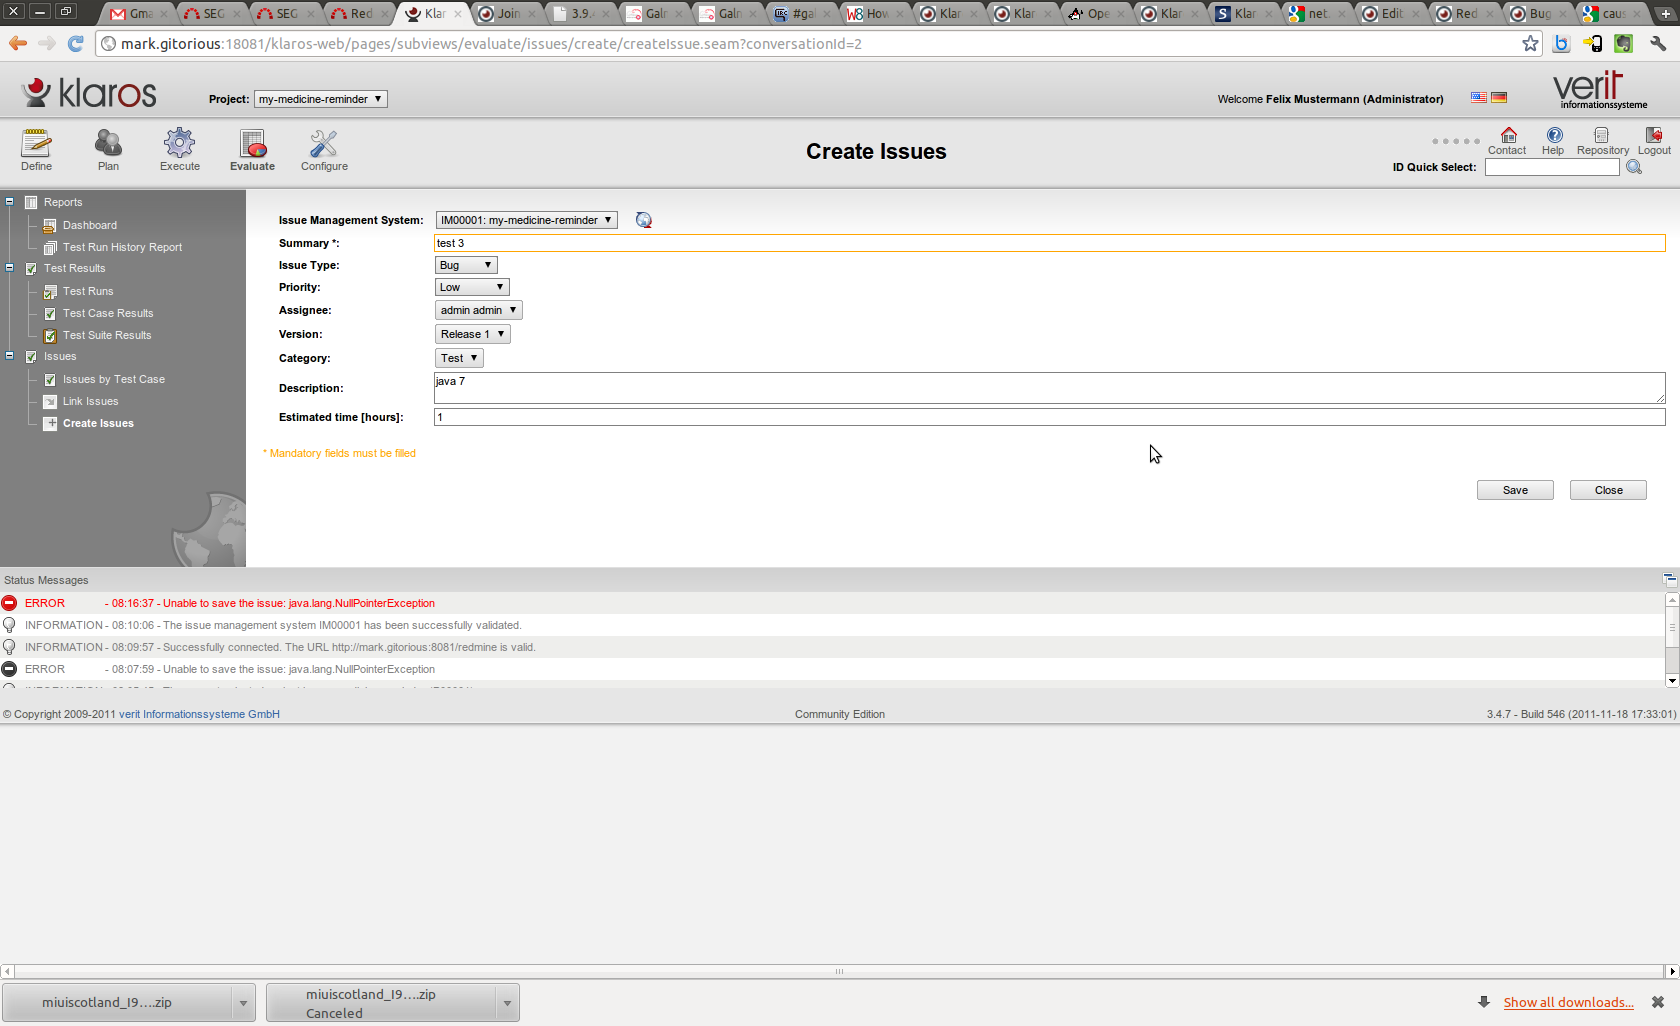The width and height of the screenshot is (1680, 1026).
Task: Collapse the Reports tree node
Action: click(x=10, y=202)
